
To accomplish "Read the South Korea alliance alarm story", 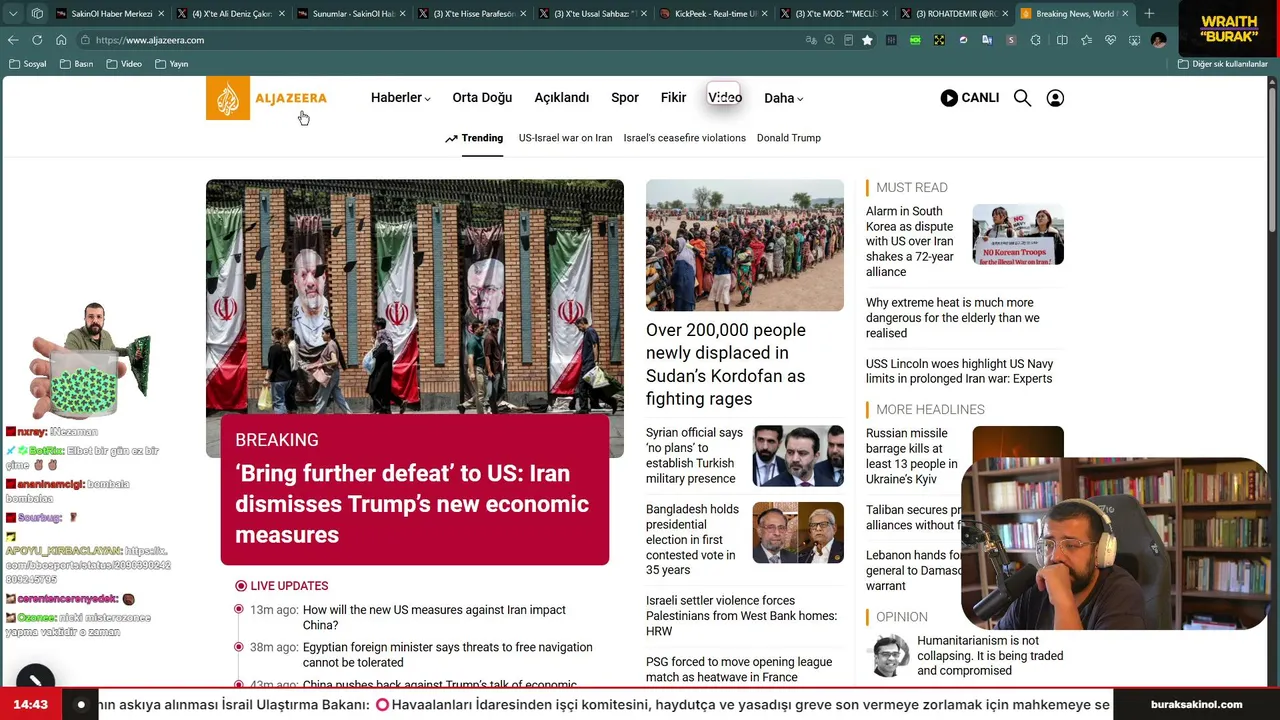I will [x=910, y=241].
